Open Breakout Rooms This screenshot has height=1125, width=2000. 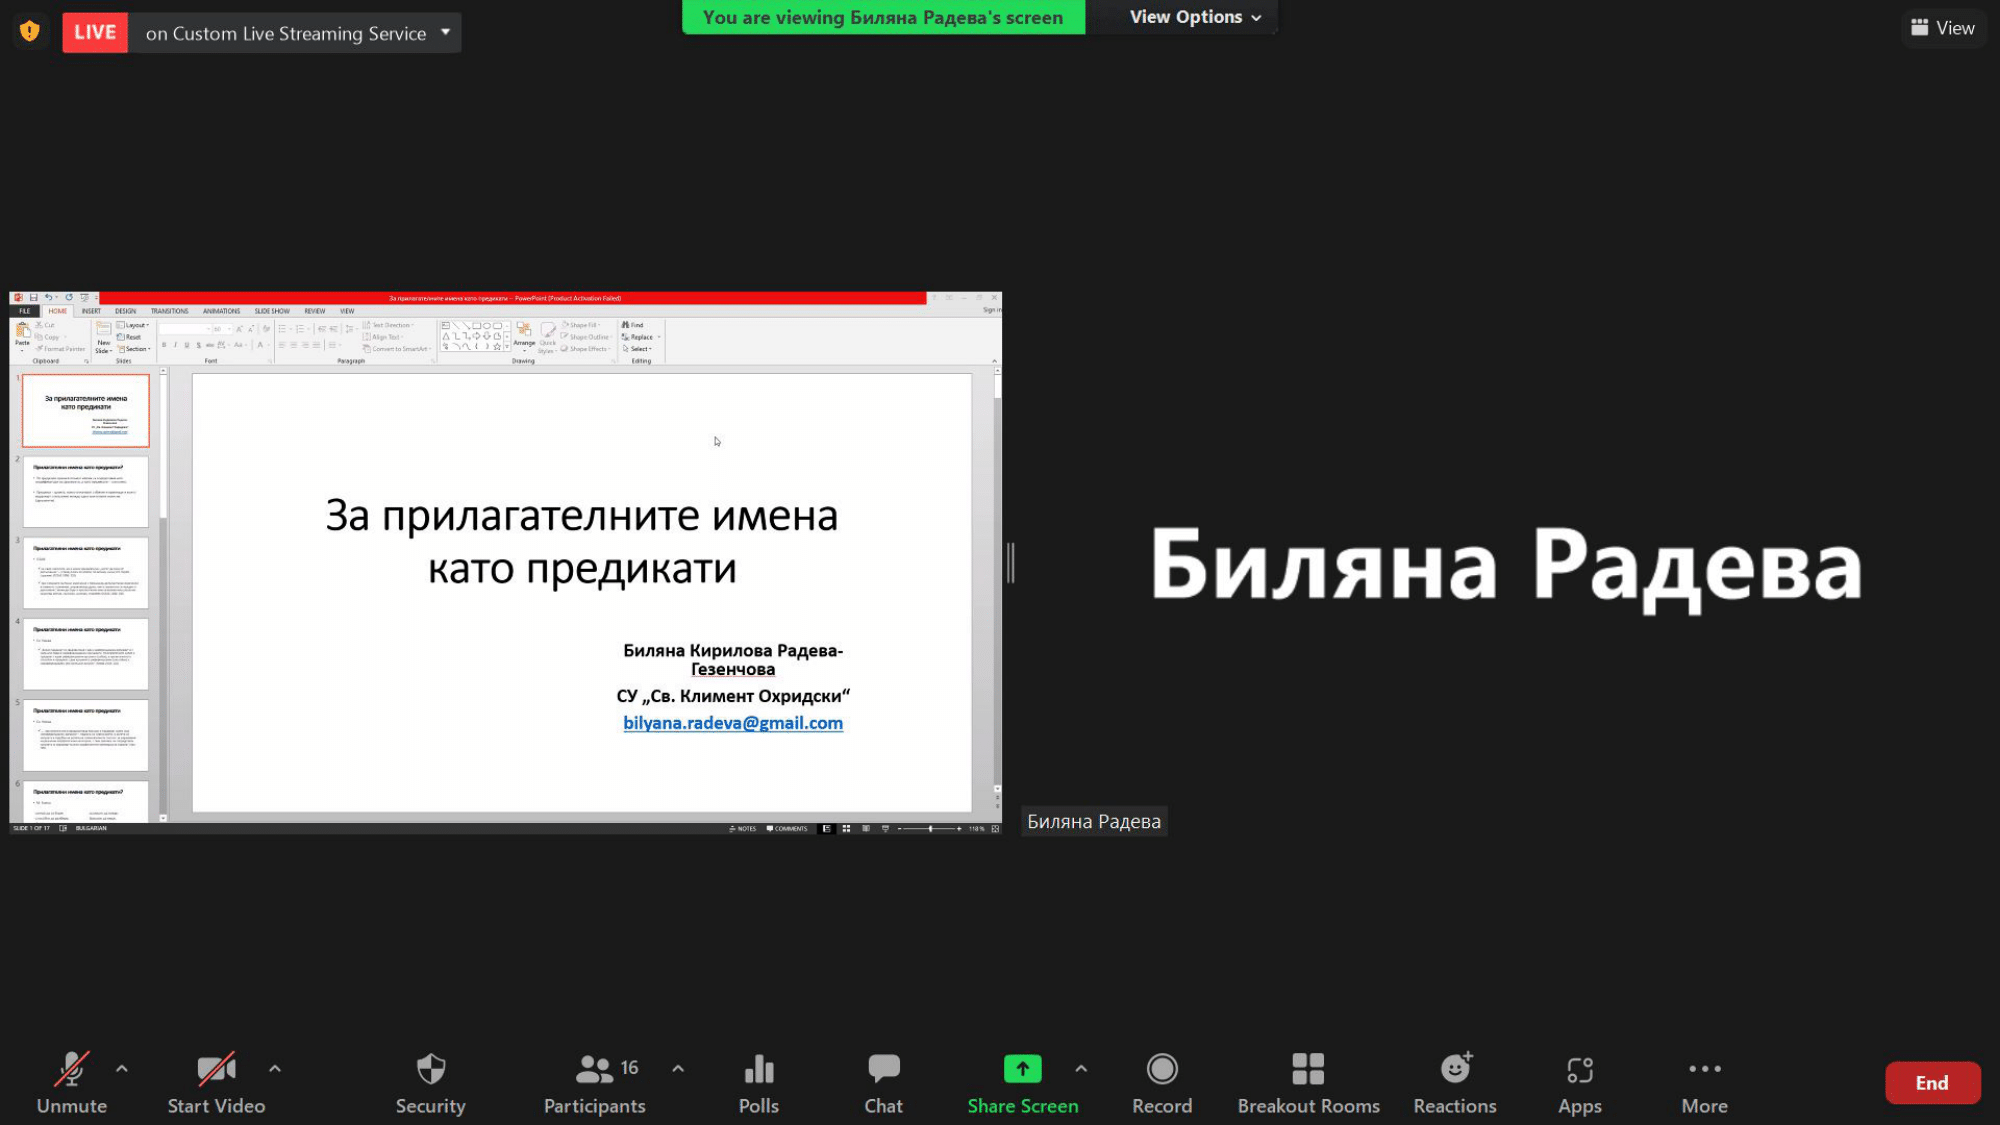[1308, 1082]
